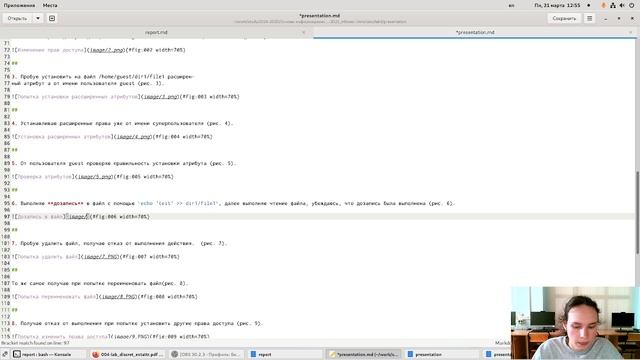Screen dimensions: 640x360
Task: Click the image/3.png link on line 79
Action: point(161,97)
